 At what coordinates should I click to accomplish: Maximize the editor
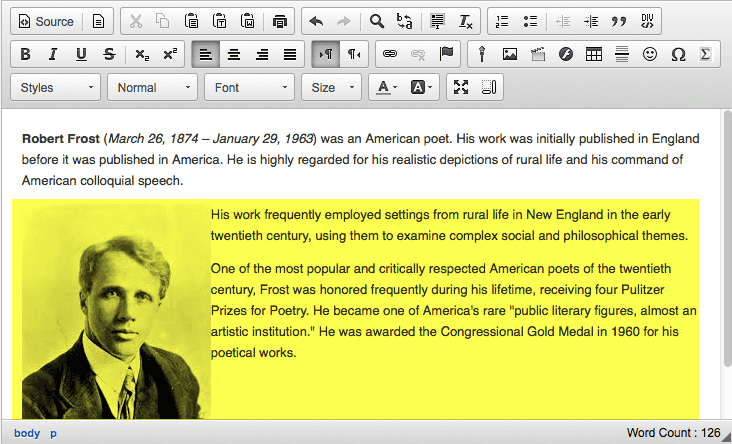click(x=461, y=87)
